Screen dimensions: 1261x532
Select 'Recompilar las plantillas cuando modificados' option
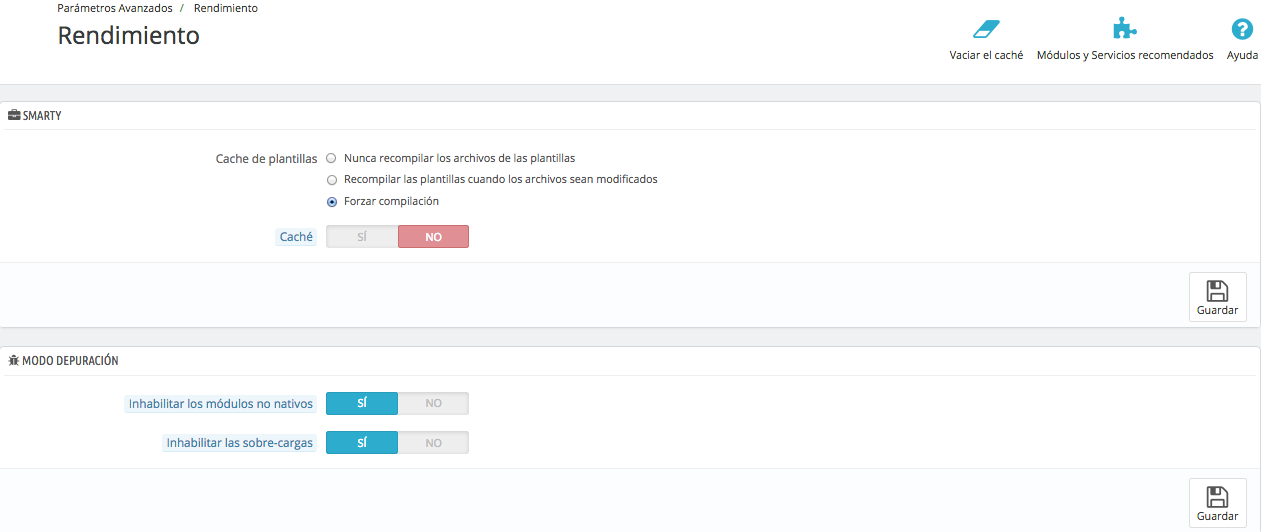(332, 180)
